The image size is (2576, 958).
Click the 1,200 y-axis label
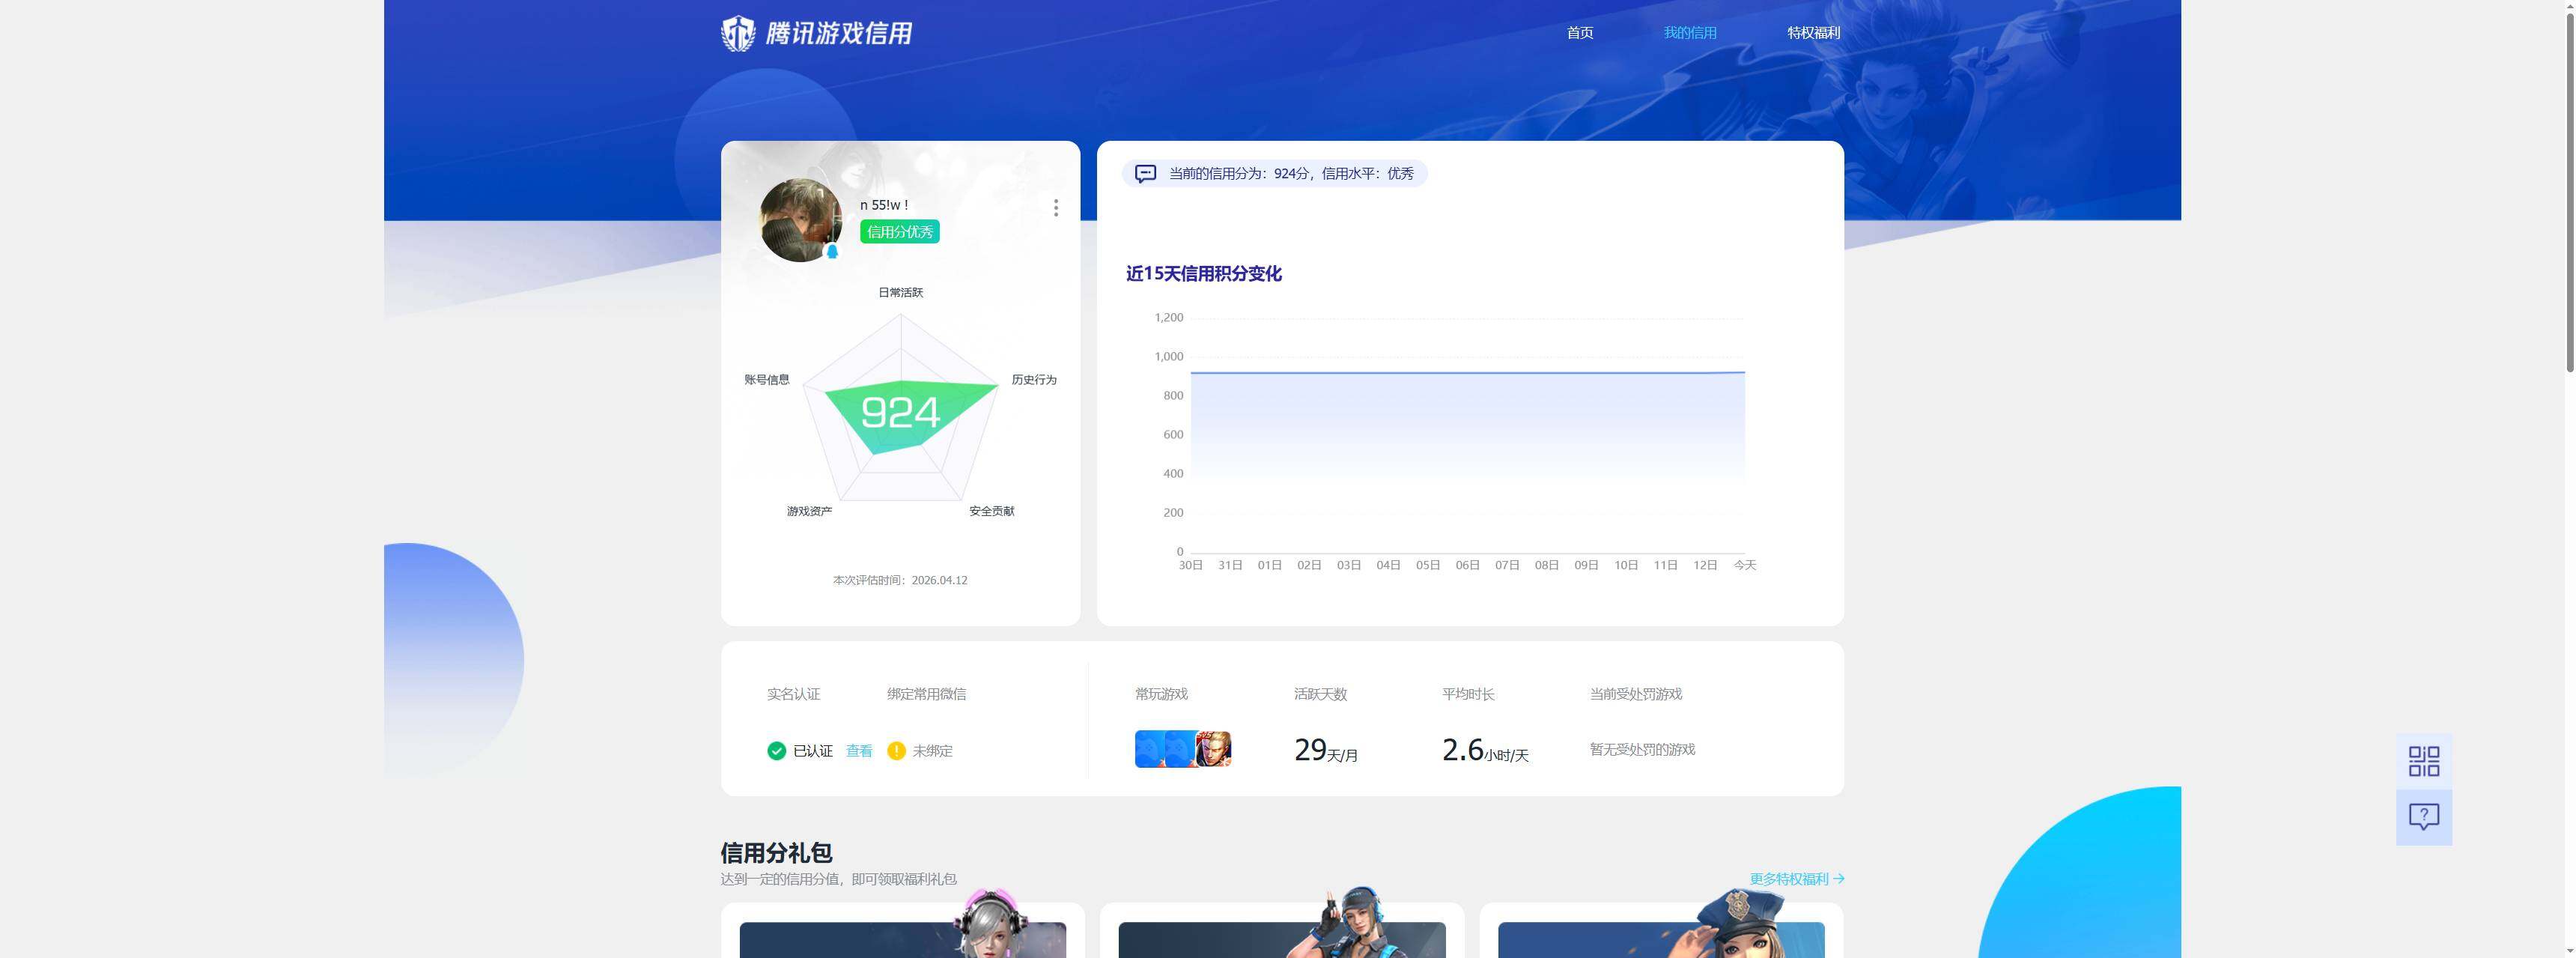click(1169, 317)
